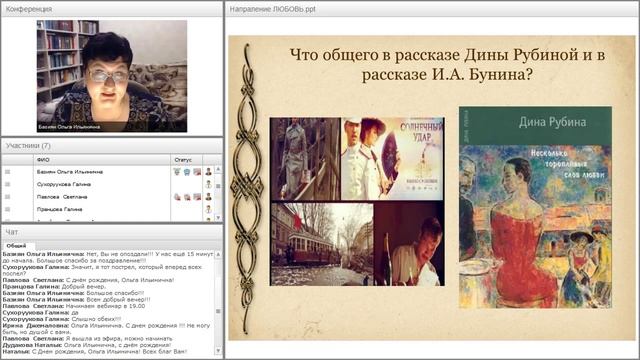Click the chat scroll-down arrow

coord(218,350)
